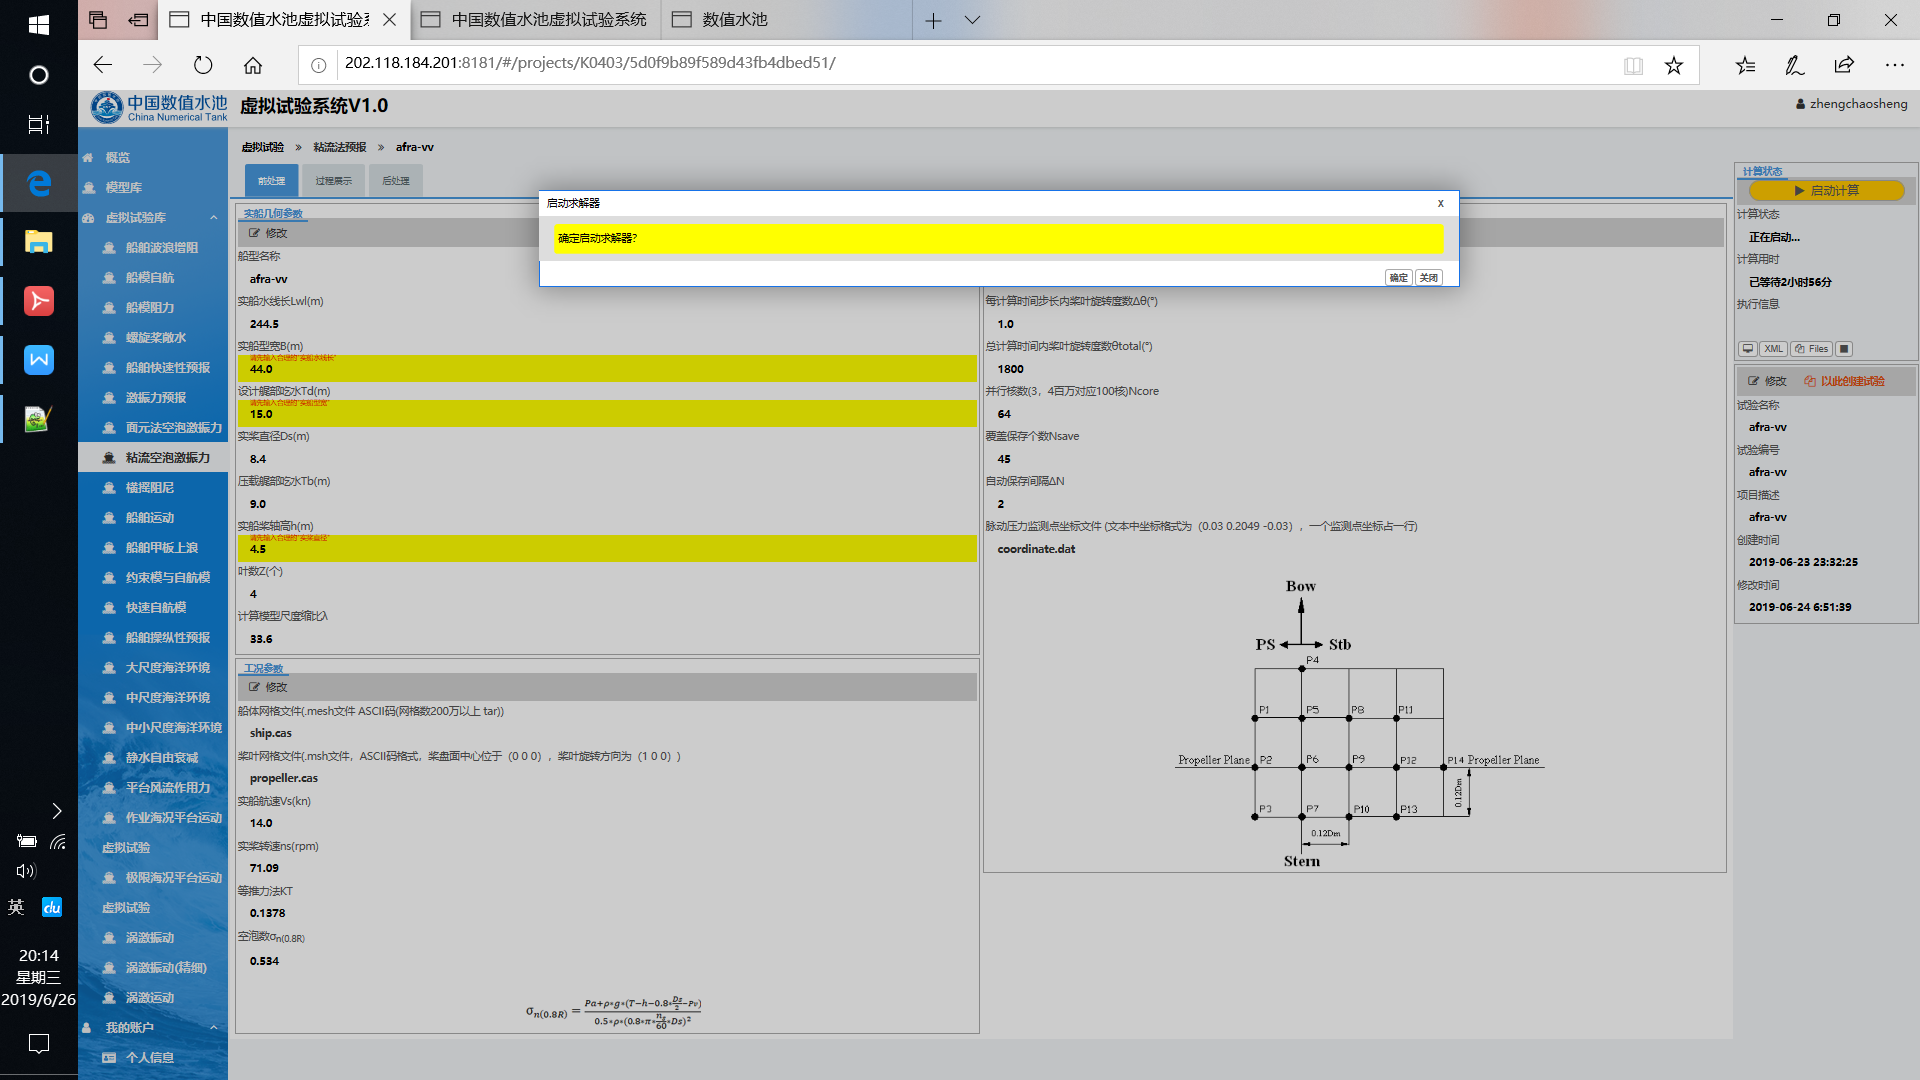Switch to the 过程展示 tab
The image size is (1920, 1080).
(x=333, y=181)
